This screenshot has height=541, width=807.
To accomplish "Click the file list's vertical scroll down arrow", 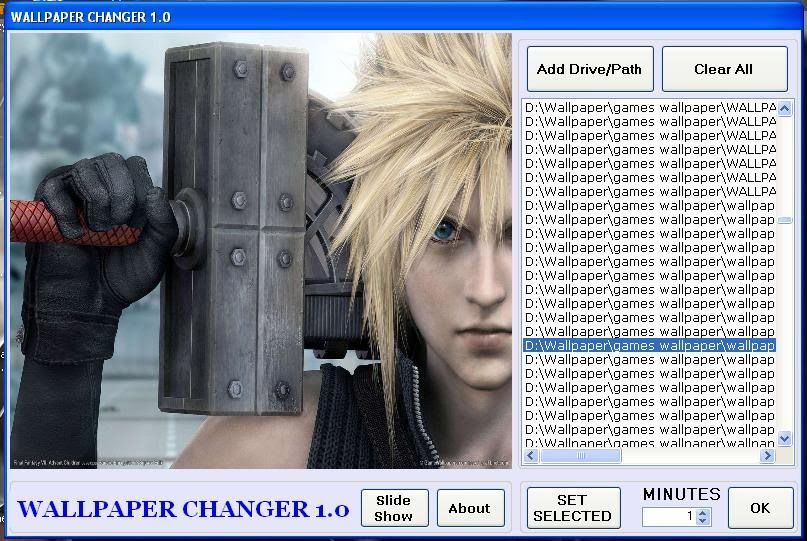I will (784, 439).
